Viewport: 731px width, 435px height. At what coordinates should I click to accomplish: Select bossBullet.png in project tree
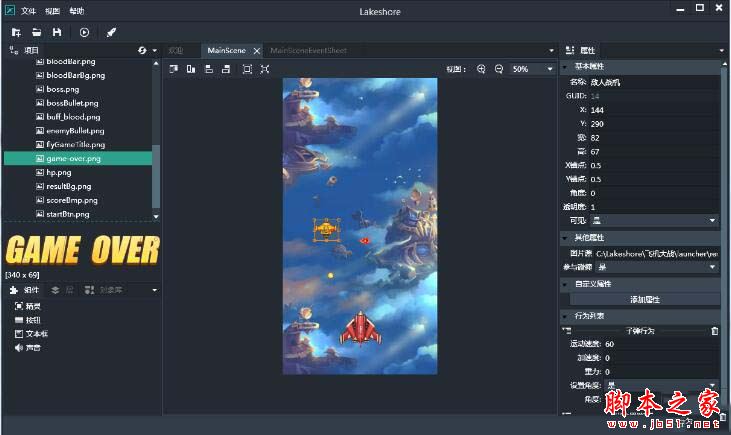tap(72, 103)
